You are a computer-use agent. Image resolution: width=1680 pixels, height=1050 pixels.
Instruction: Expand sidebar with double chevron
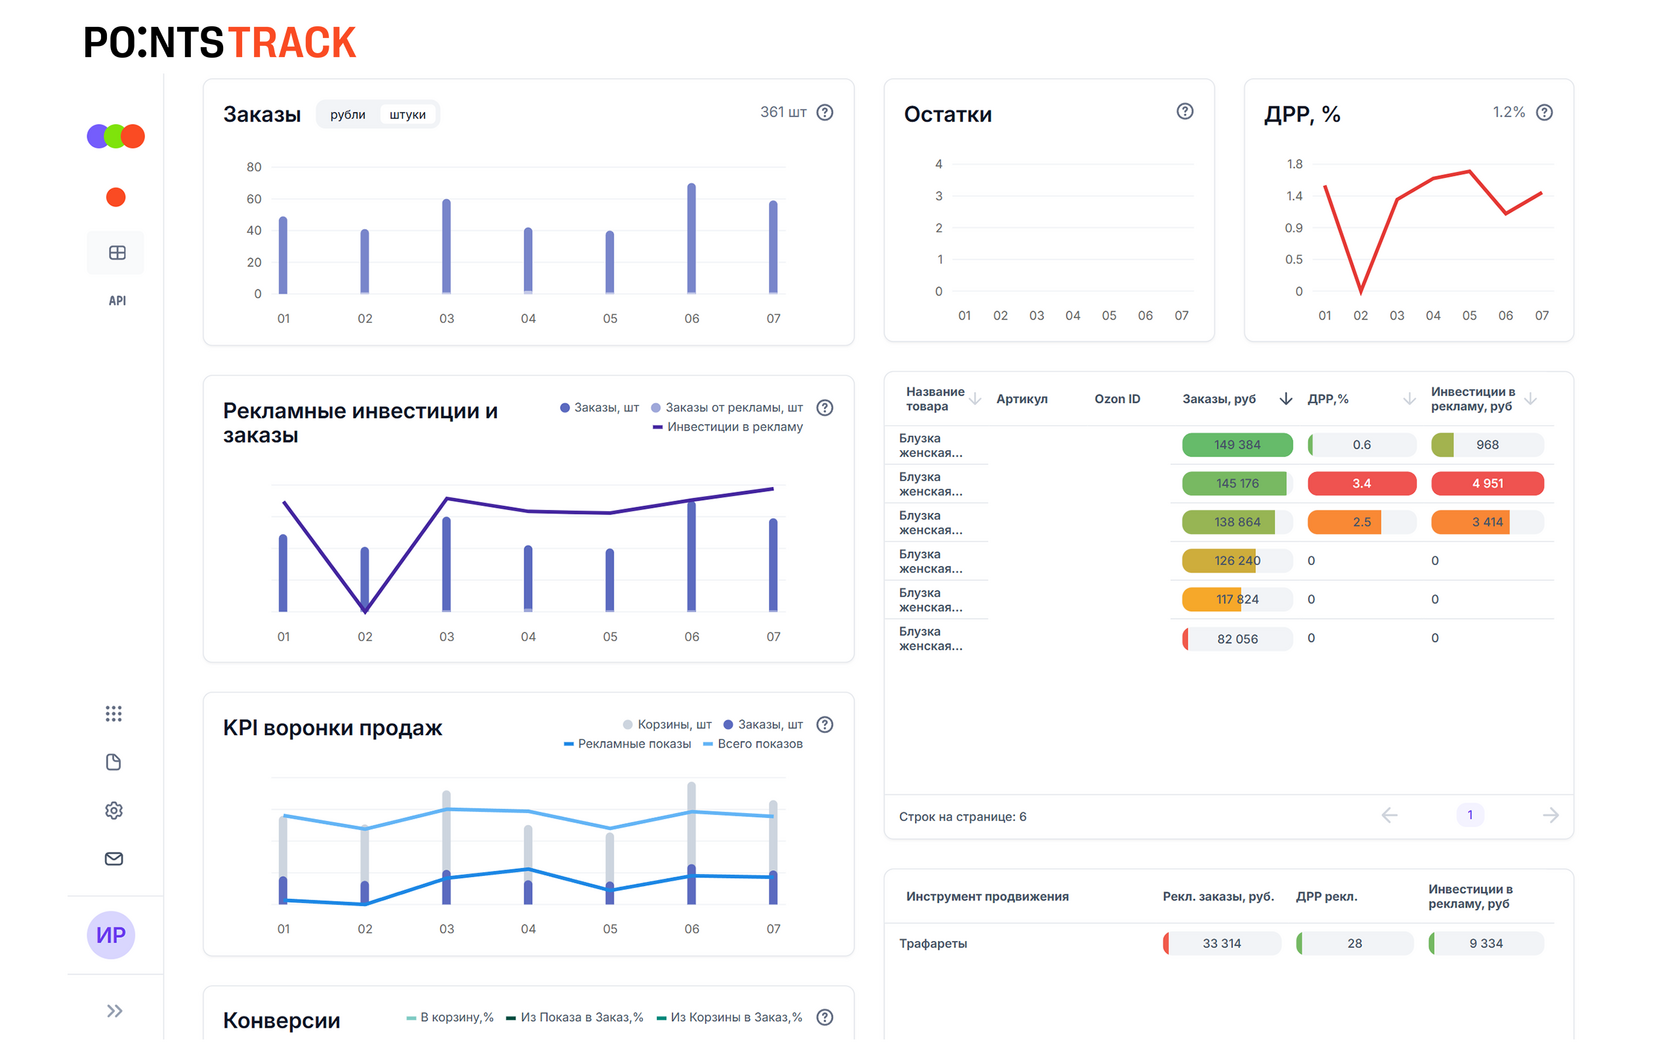(115, 1011)
